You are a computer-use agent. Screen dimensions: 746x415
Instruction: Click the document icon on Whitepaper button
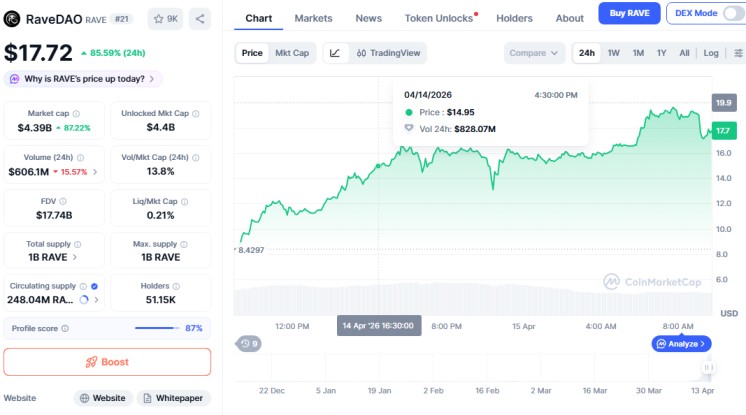tap(147, 398)
